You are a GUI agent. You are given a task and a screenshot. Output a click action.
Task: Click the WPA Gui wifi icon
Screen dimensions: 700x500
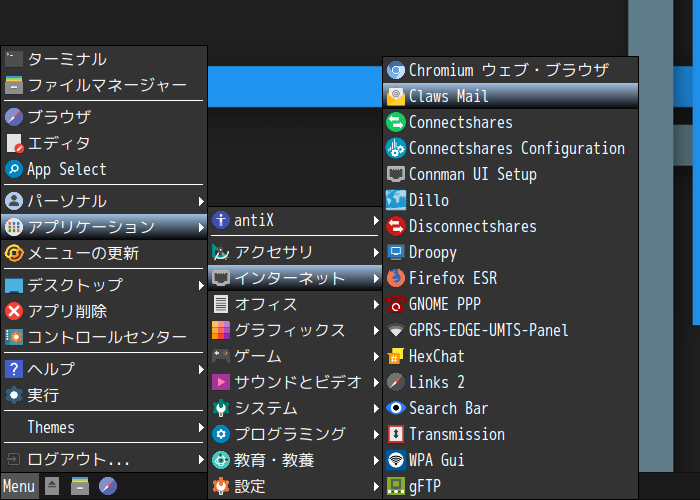pos(396,460)
